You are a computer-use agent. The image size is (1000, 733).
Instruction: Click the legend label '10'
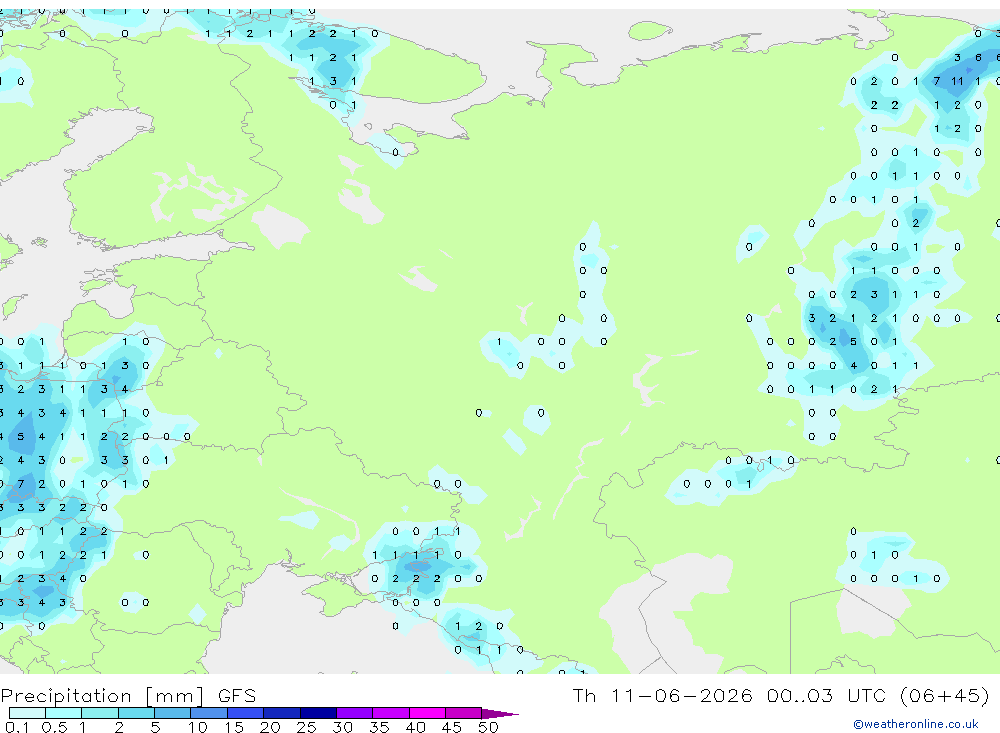coord(198,727)
